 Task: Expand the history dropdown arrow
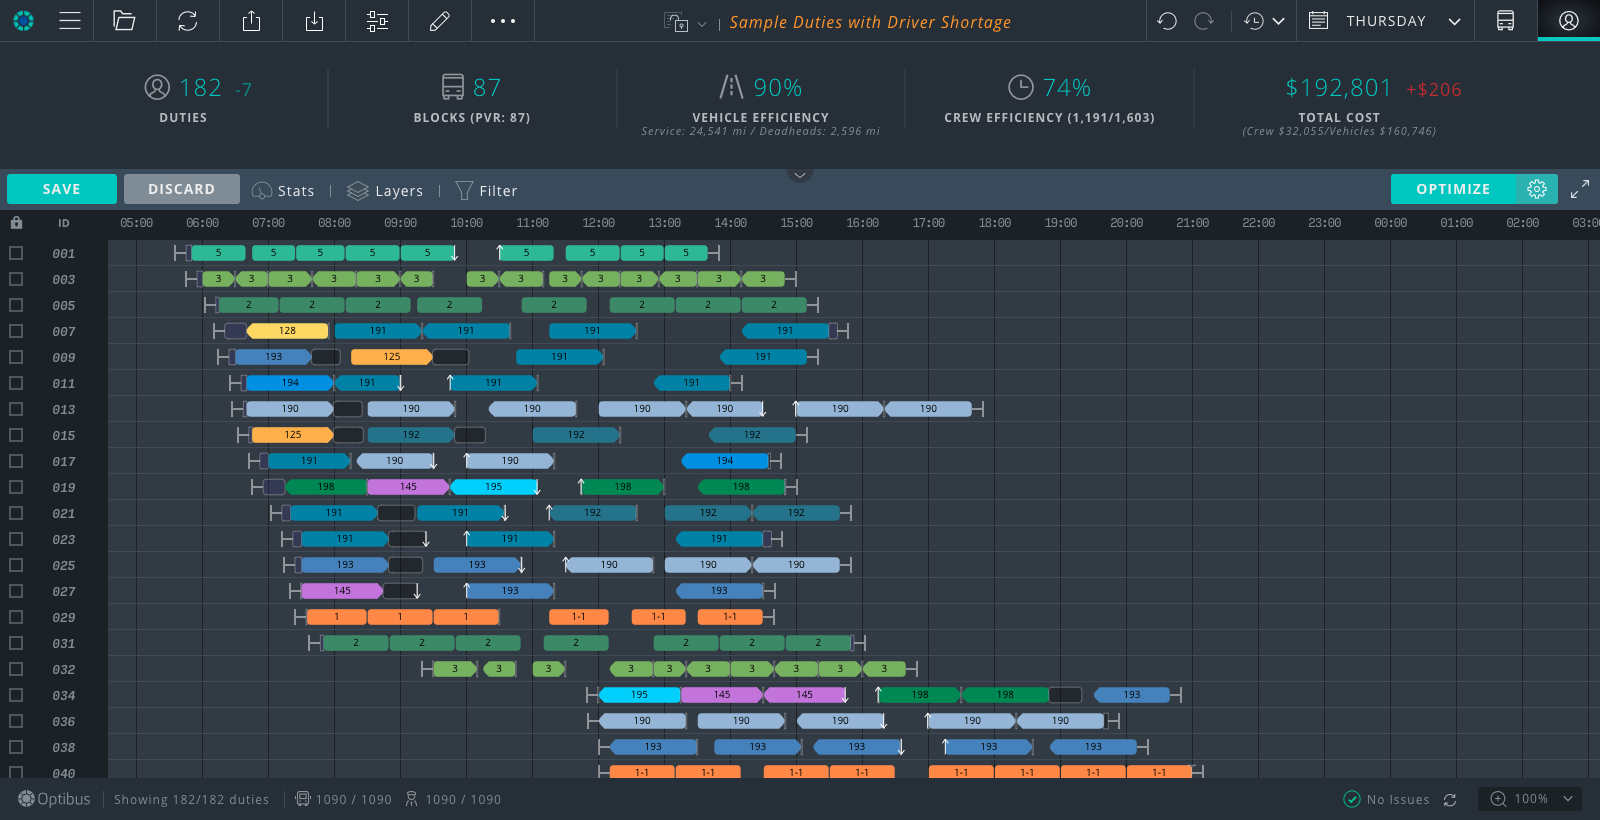tap(1278, 21)
